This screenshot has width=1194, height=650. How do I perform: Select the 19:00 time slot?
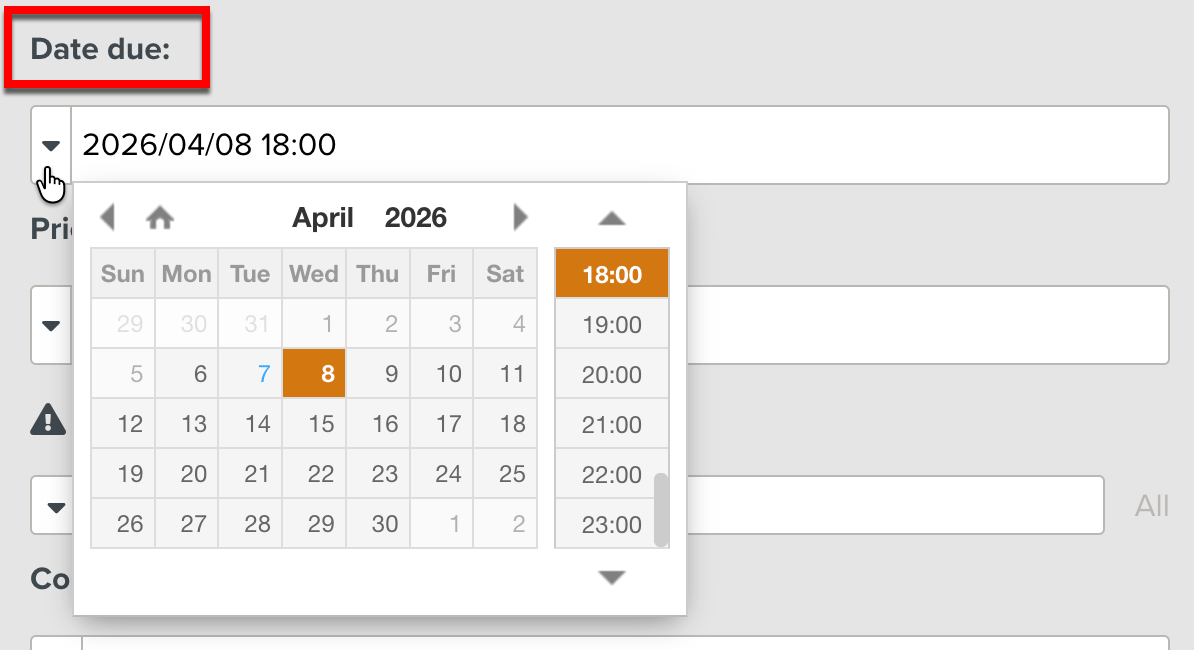tap(611, 323)
